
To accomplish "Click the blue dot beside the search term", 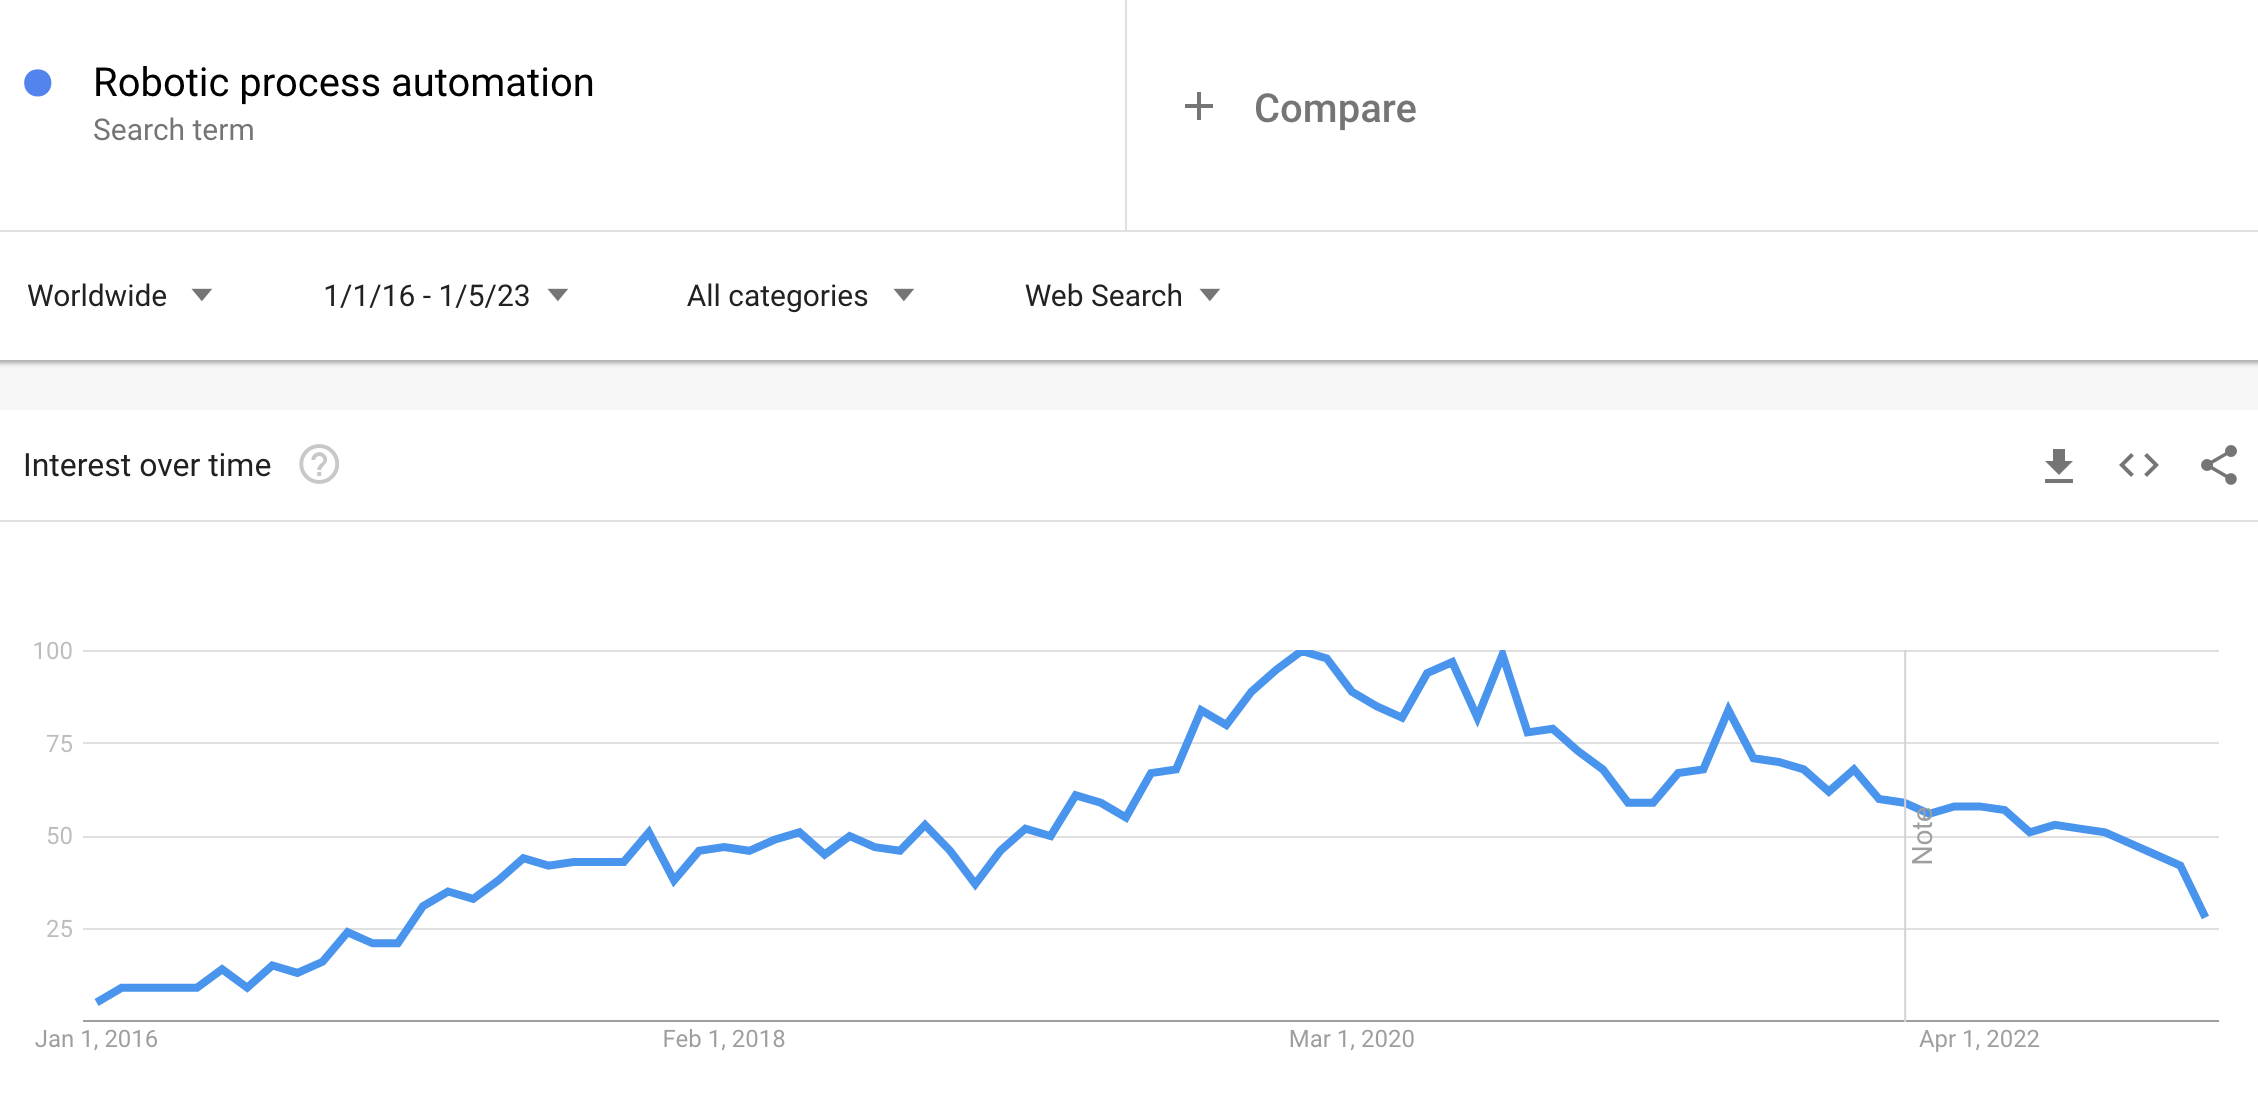I will (38, 83).
